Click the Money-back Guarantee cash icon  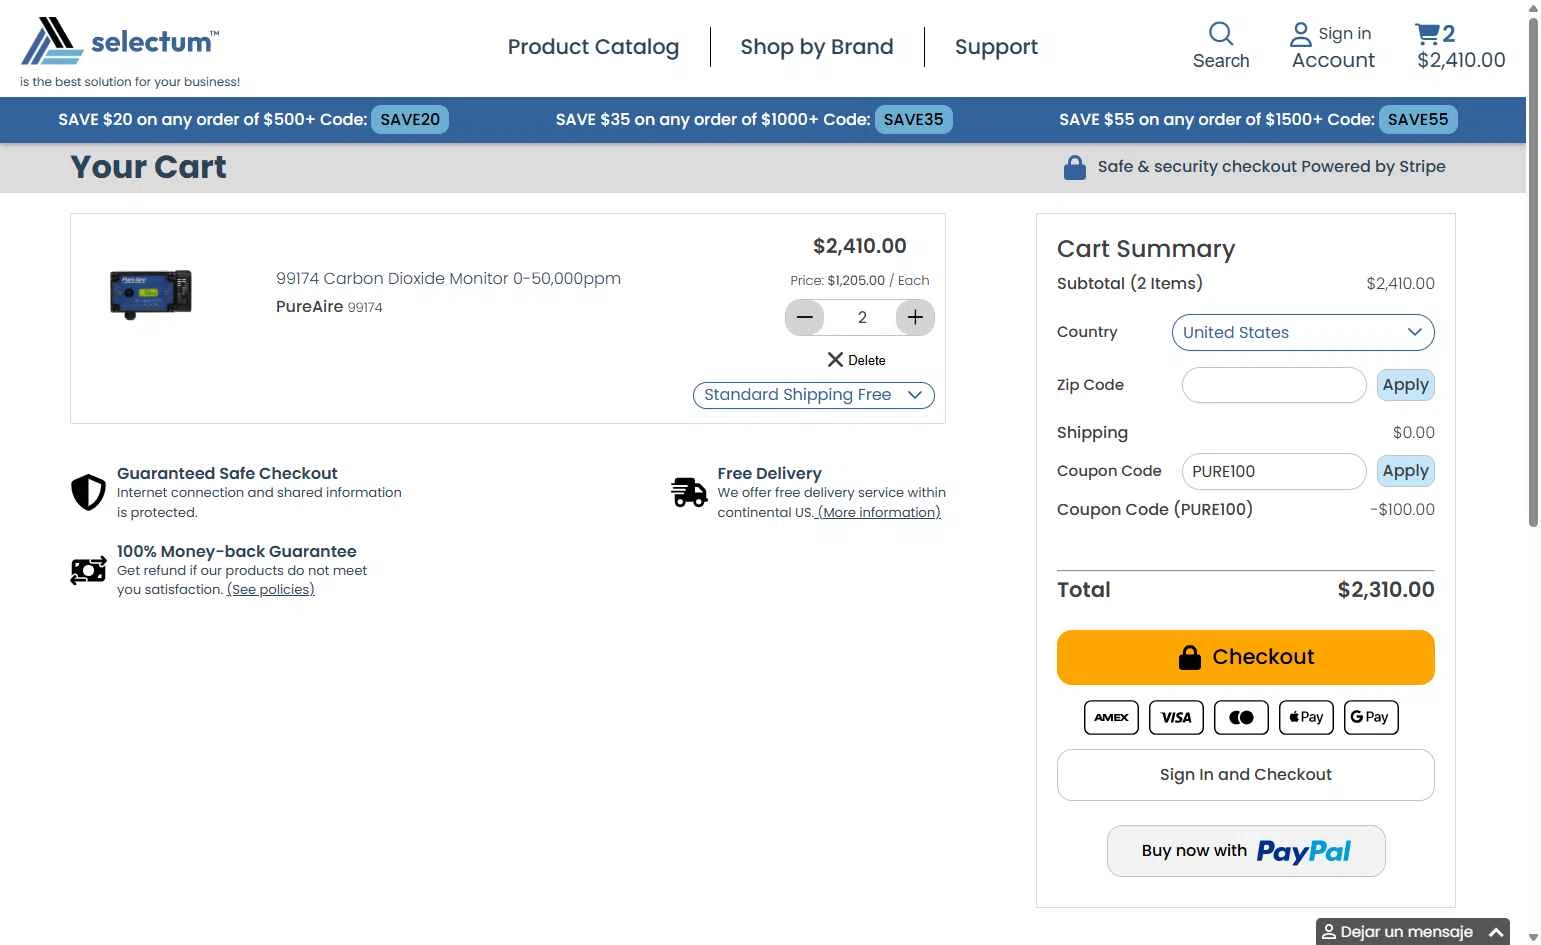click(88, 570)
